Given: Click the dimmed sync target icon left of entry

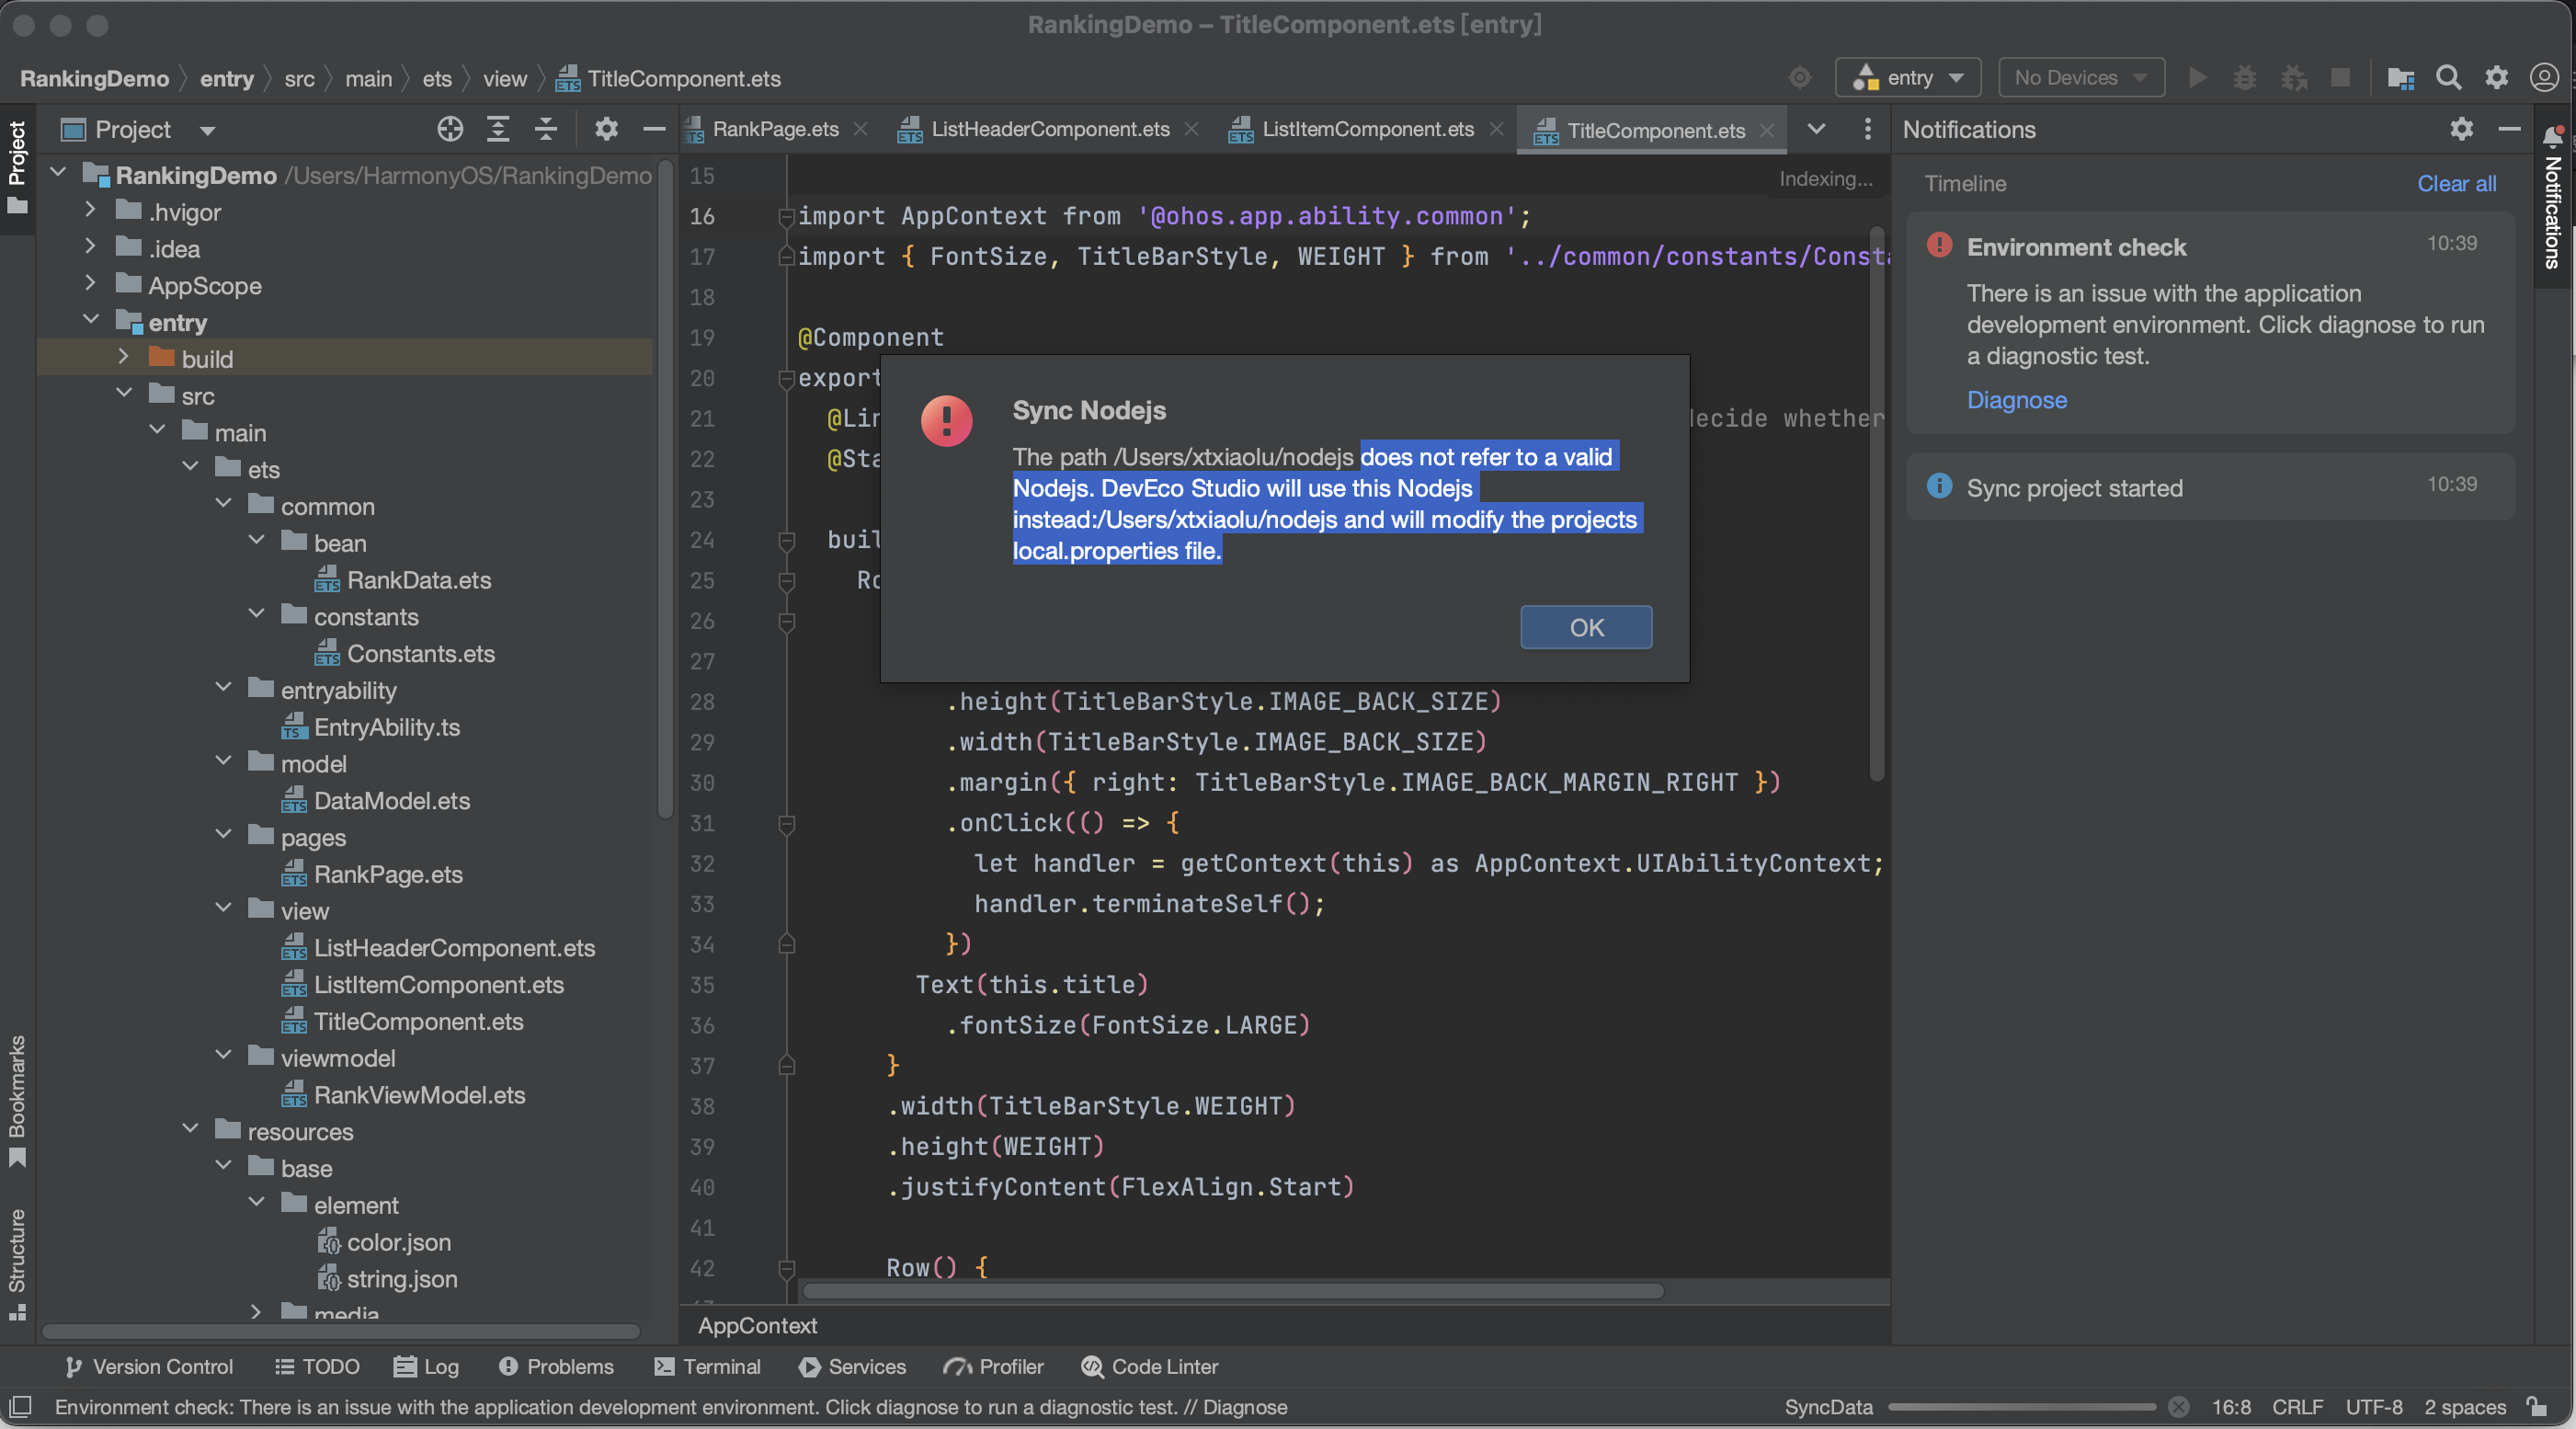Looking at the screenshot, I should point(1799,78).
